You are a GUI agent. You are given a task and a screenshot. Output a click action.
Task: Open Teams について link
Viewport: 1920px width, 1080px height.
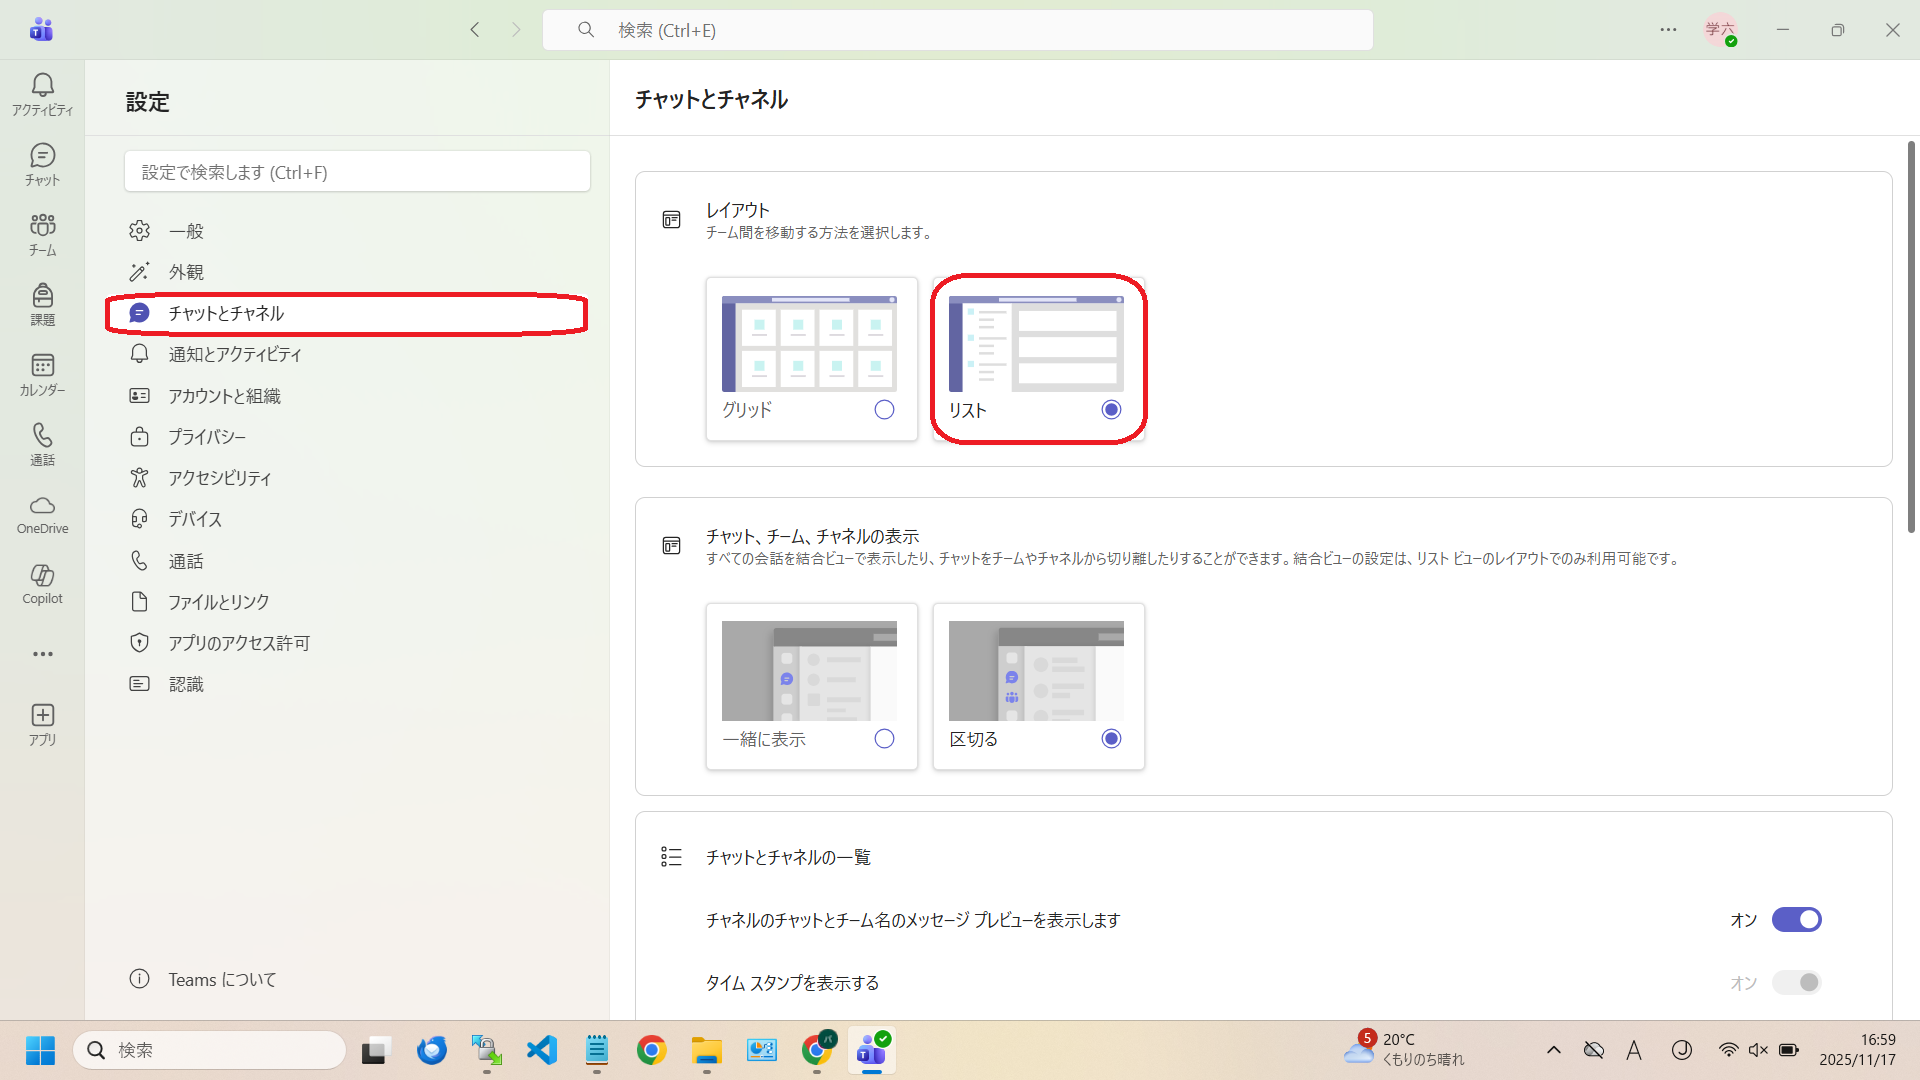[221, 980]
